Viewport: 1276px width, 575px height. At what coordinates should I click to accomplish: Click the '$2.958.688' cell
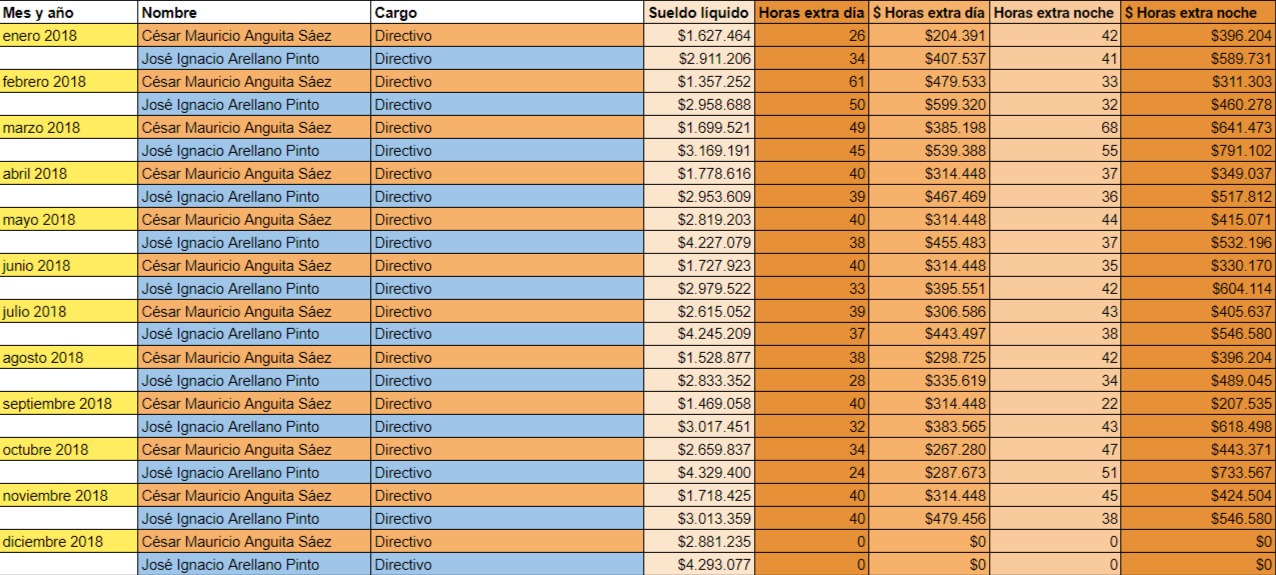click(699, 105)
